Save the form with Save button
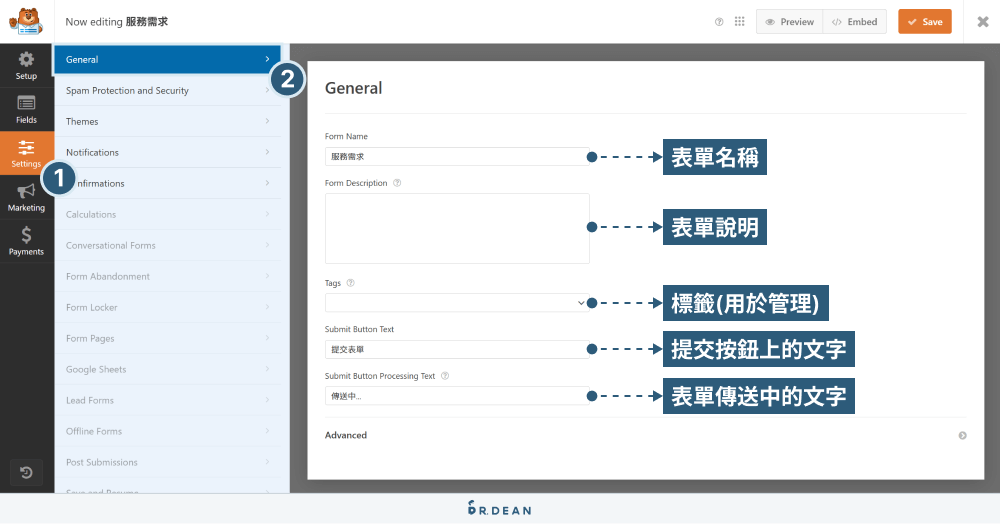The height and width of the screenshot is (524, 1000). coord(925,22)
